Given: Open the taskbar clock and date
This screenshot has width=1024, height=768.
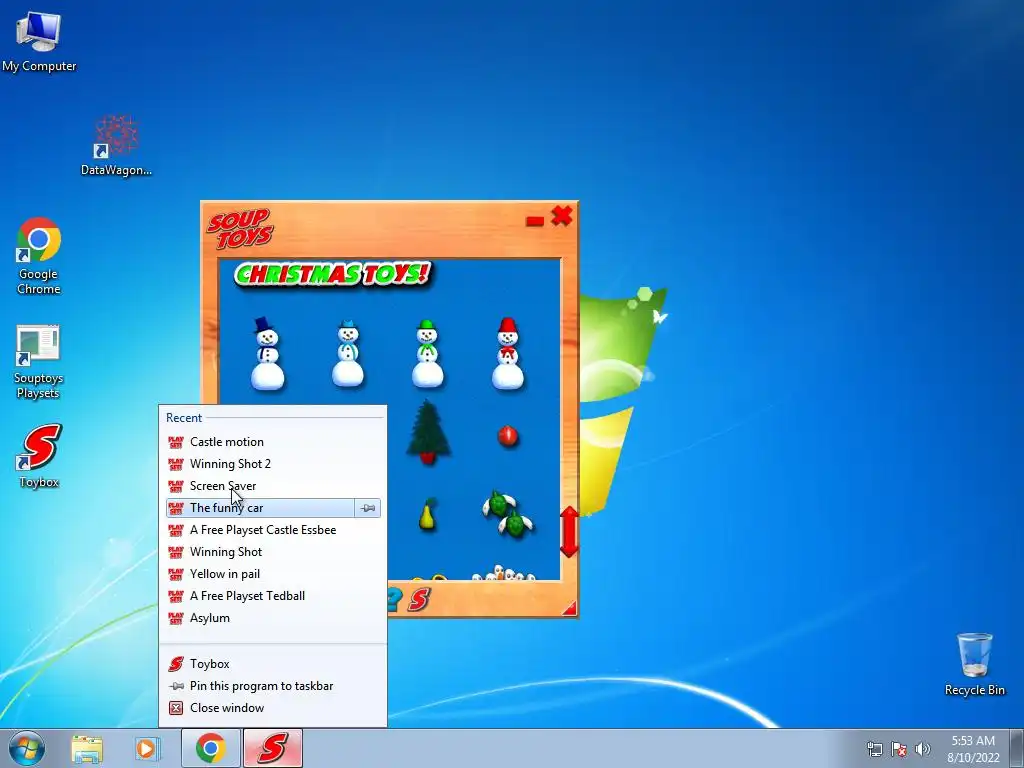Looking at the screenshot, I should click(x=973, y=749).
